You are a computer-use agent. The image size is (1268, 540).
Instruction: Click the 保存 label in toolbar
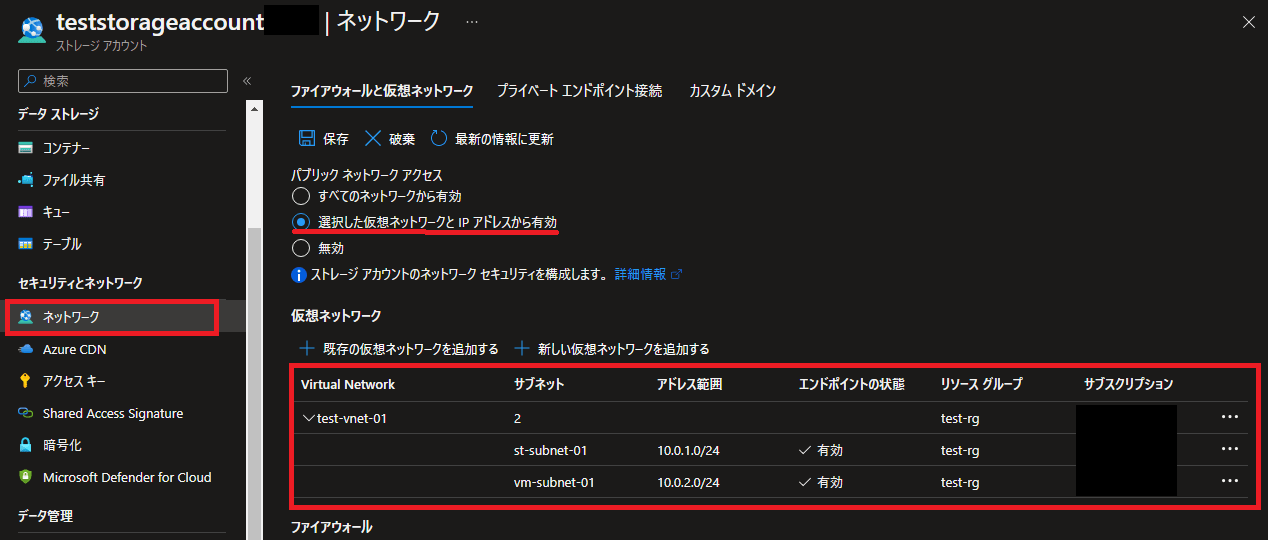click(336, 139)
